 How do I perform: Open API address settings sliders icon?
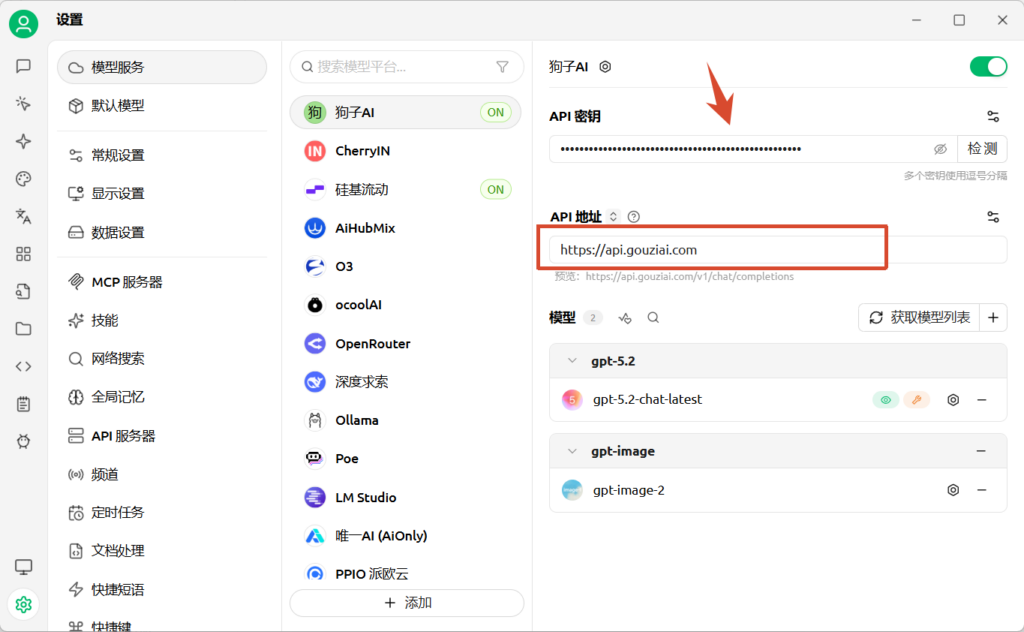[993, 217]
